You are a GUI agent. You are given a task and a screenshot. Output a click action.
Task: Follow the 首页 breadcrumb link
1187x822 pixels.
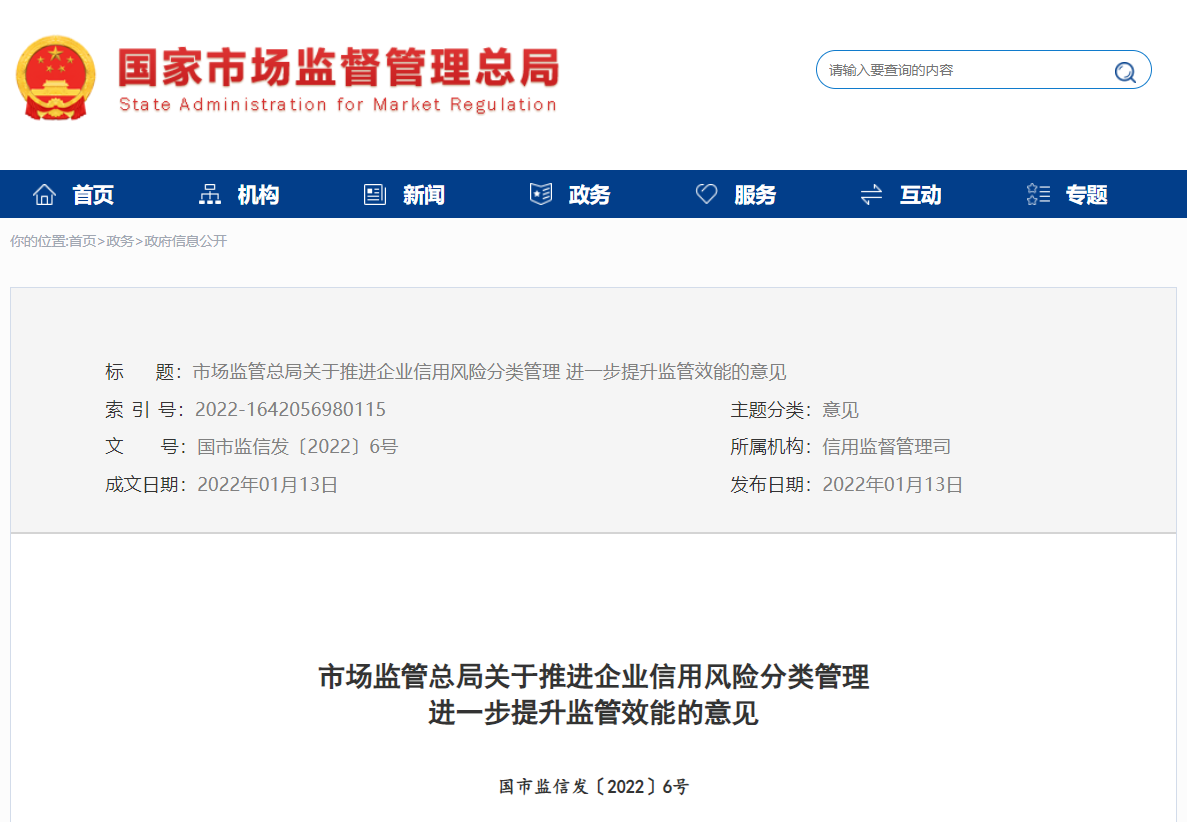83,241
